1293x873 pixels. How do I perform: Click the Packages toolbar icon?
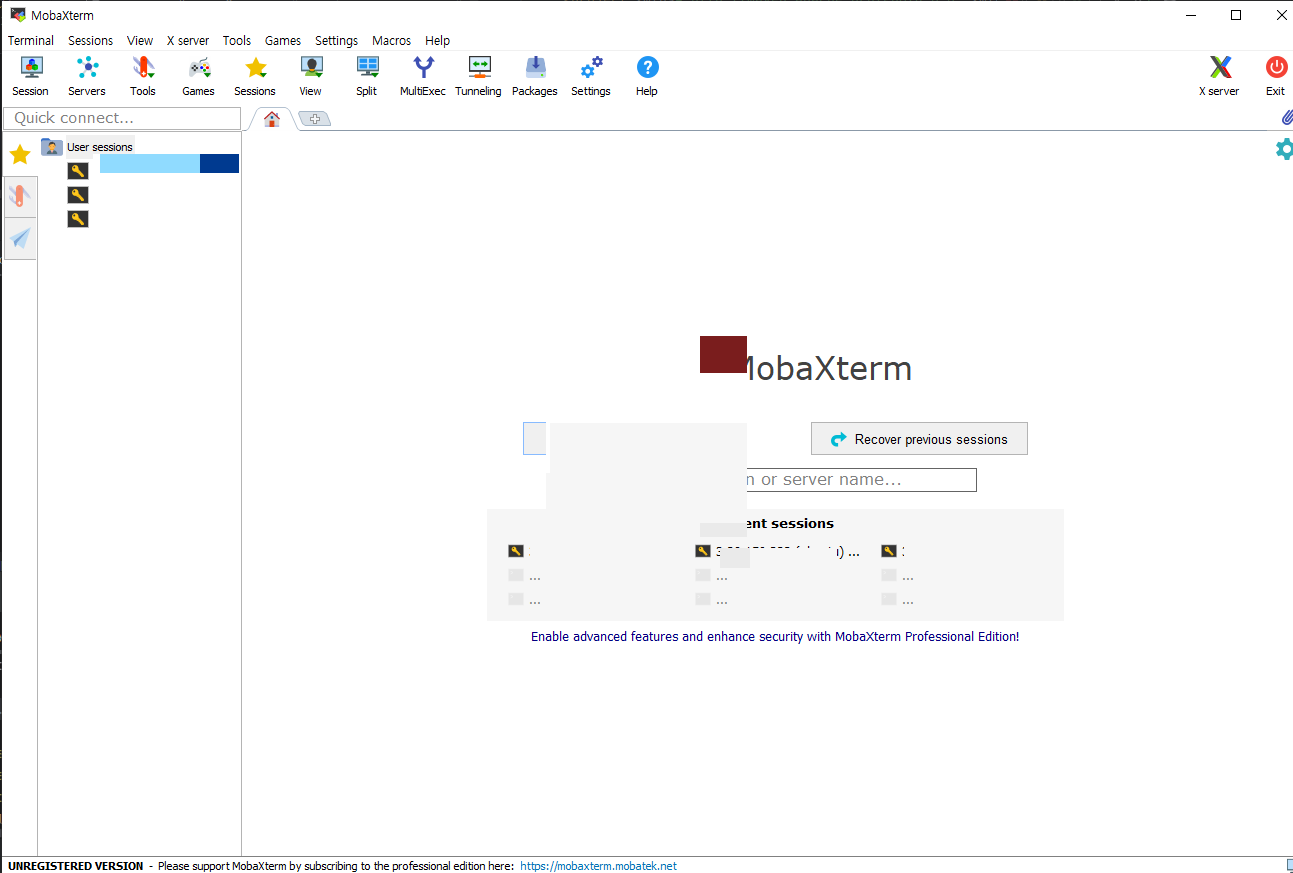click(x=535, y=76)
